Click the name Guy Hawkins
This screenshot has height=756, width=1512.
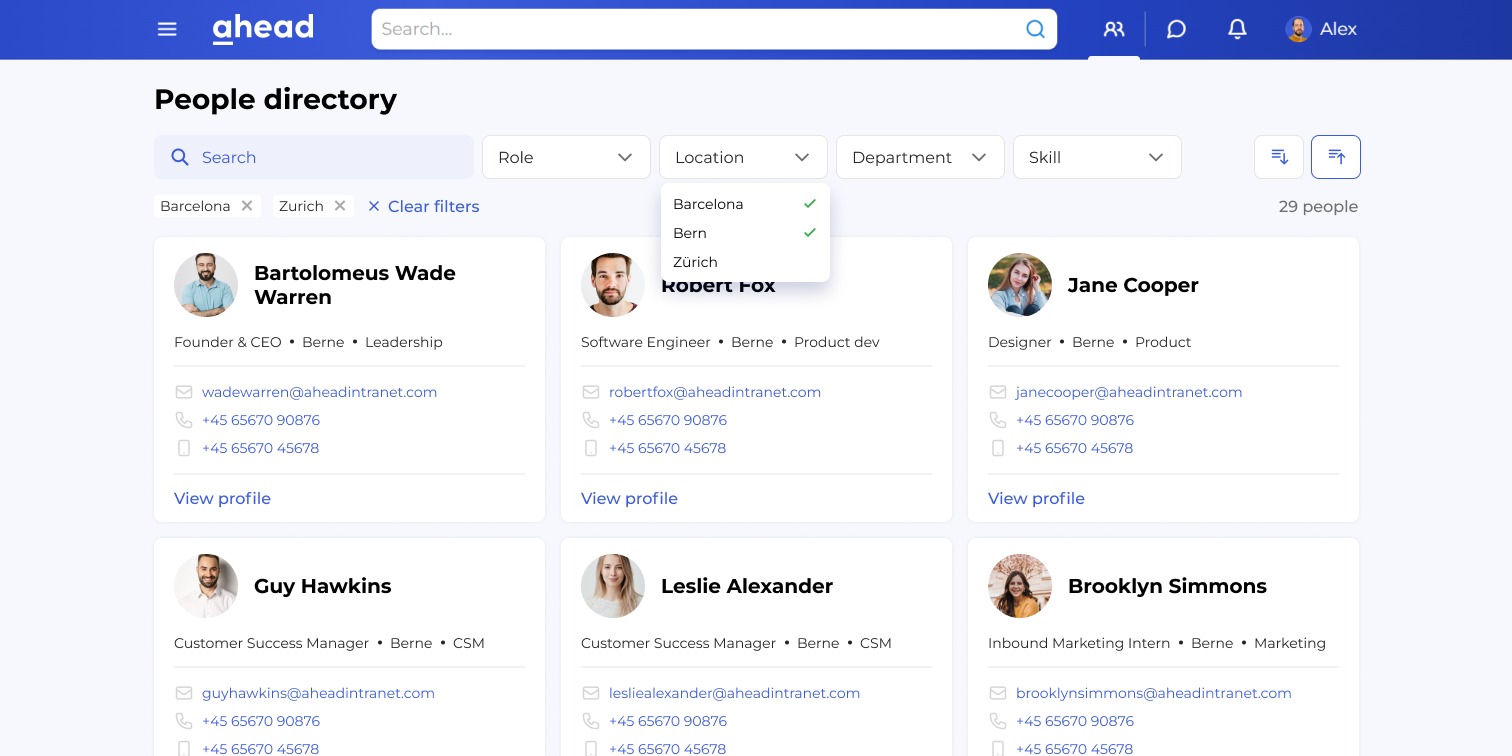[x=323, y=586]
